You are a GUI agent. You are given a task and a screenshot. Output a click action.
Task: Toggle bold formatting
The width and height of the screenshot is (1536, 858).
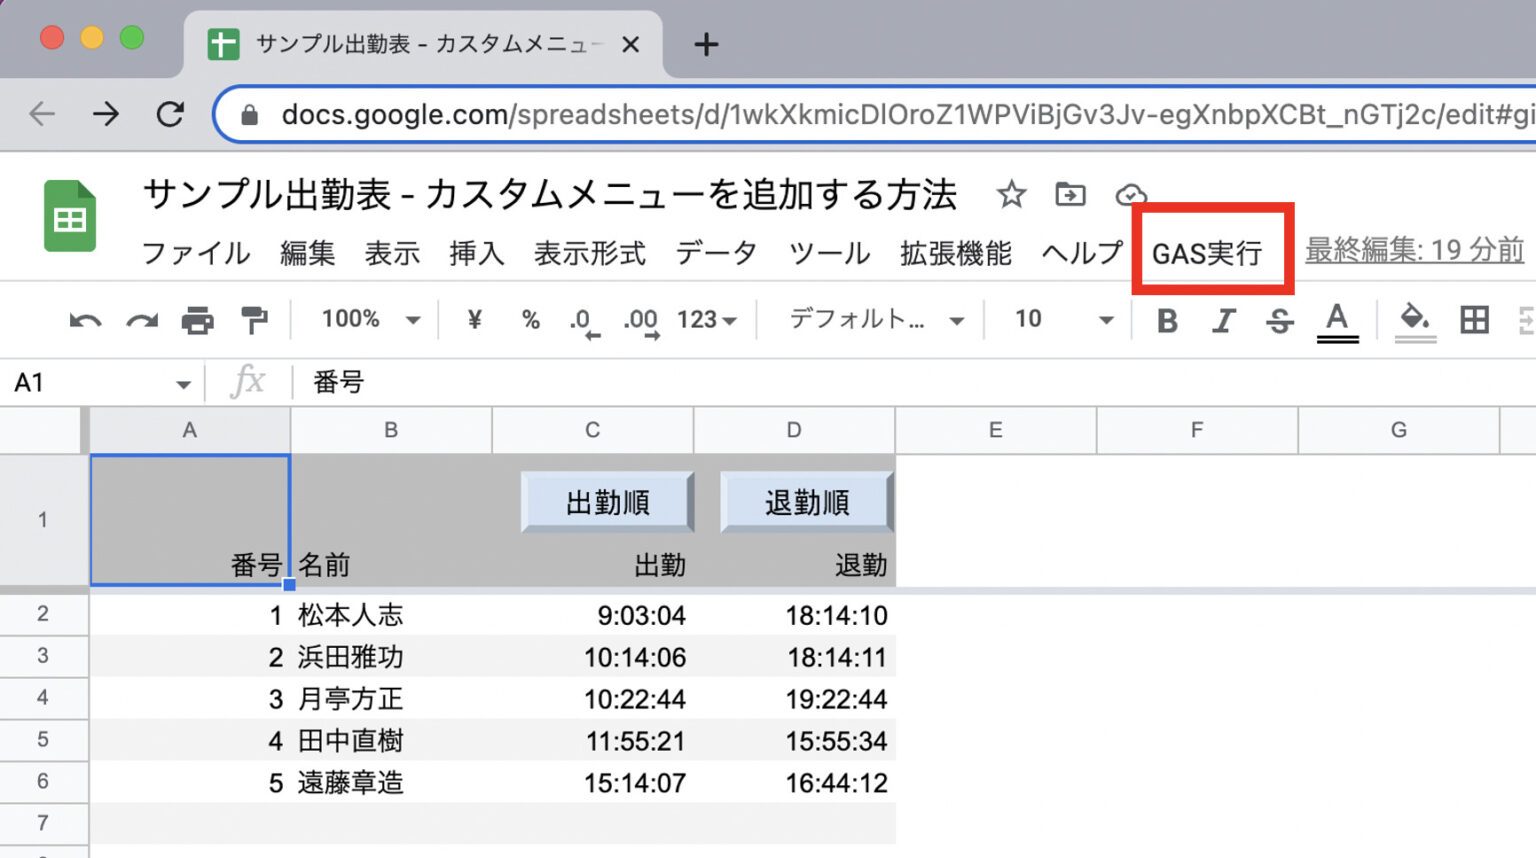1166,320
